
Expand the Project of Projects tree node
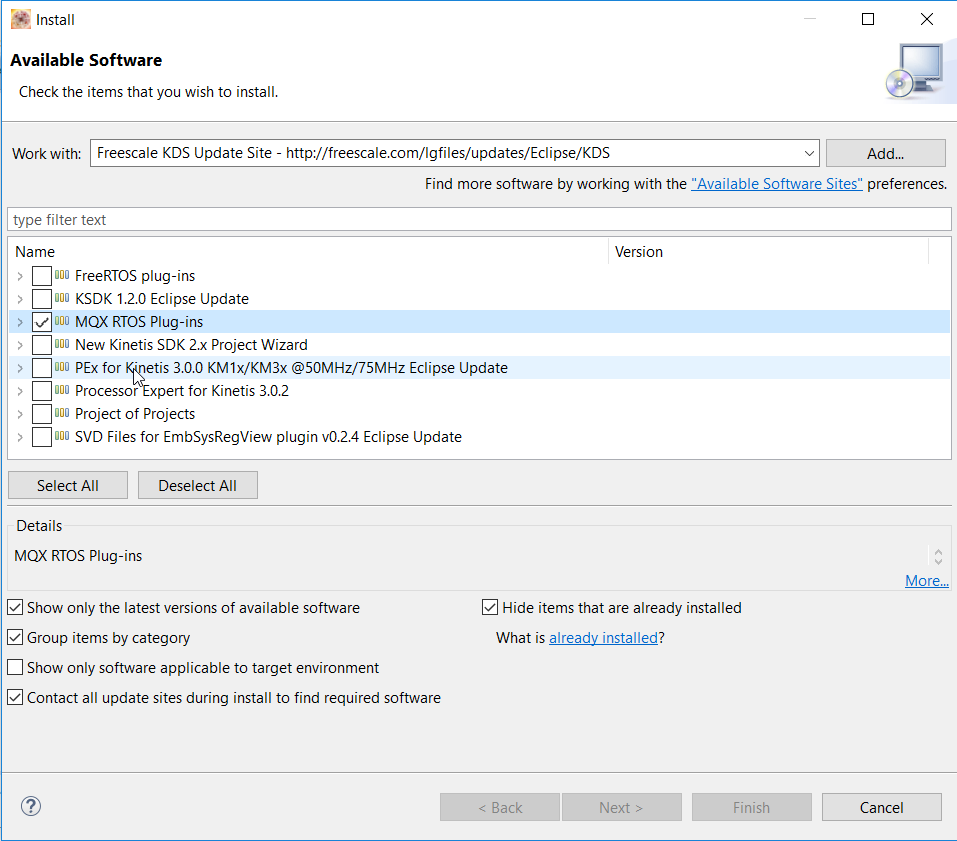tap(20, 414)
